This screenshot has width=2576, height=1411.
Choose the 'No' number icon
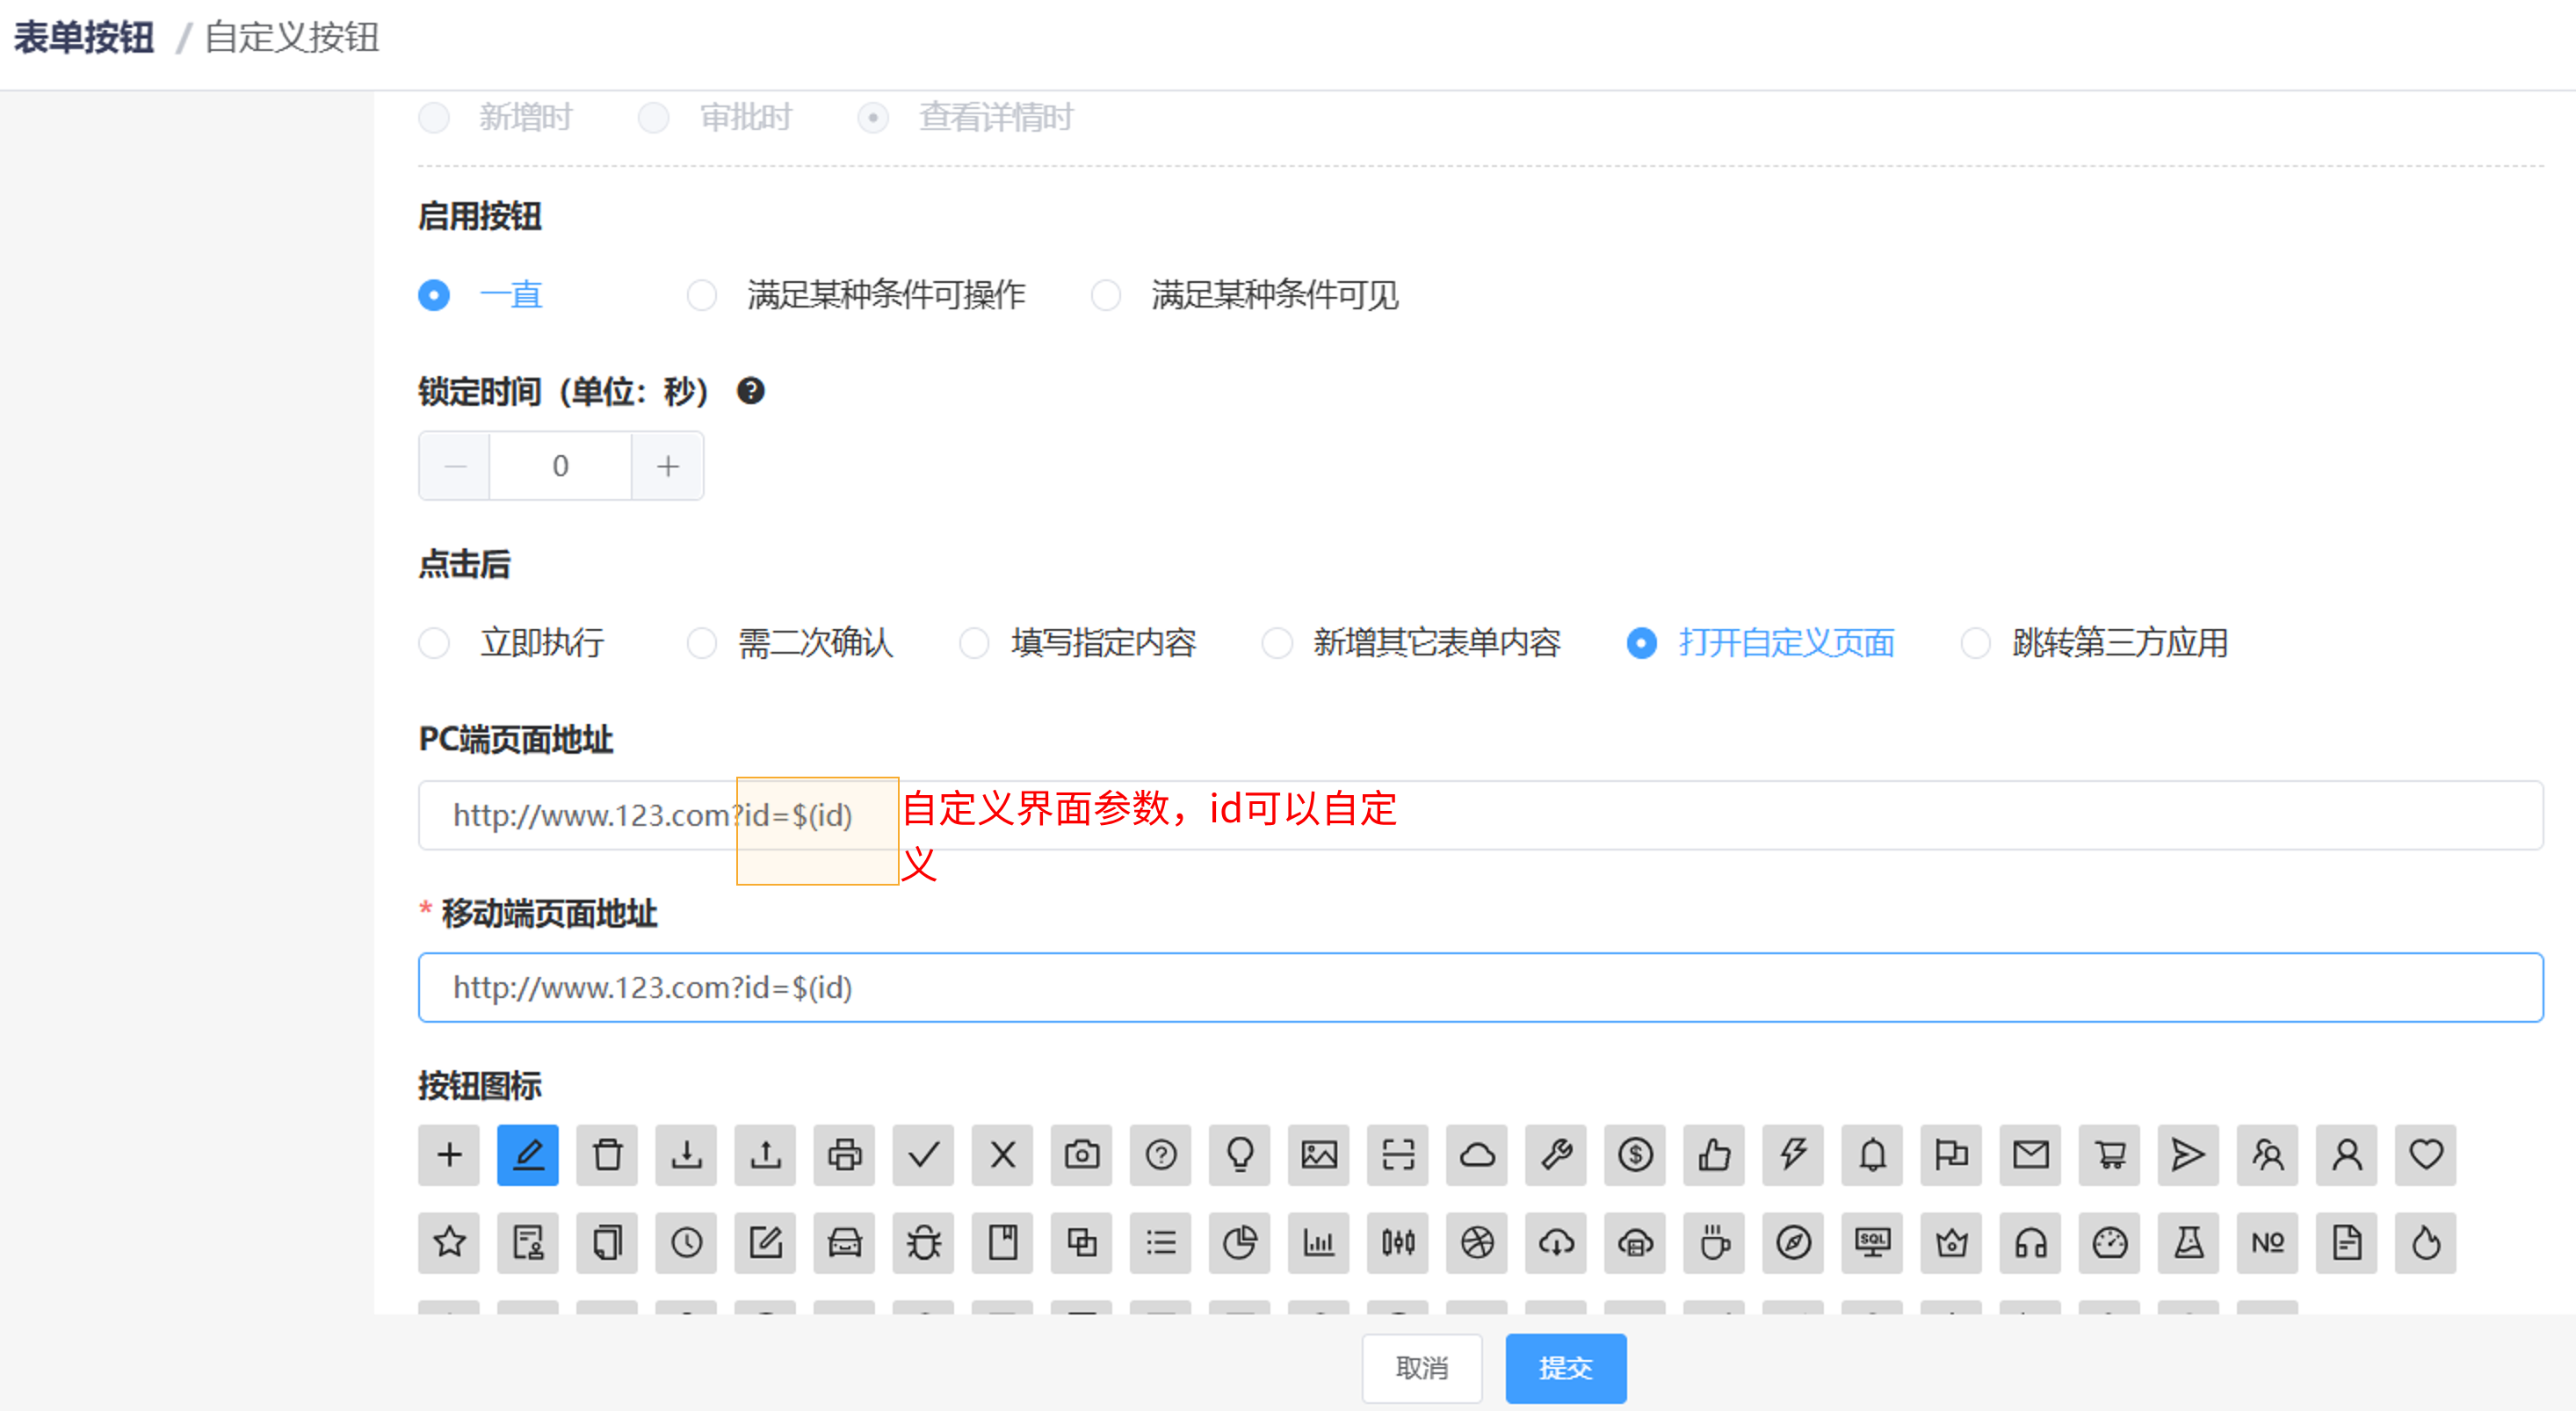2267,1243
